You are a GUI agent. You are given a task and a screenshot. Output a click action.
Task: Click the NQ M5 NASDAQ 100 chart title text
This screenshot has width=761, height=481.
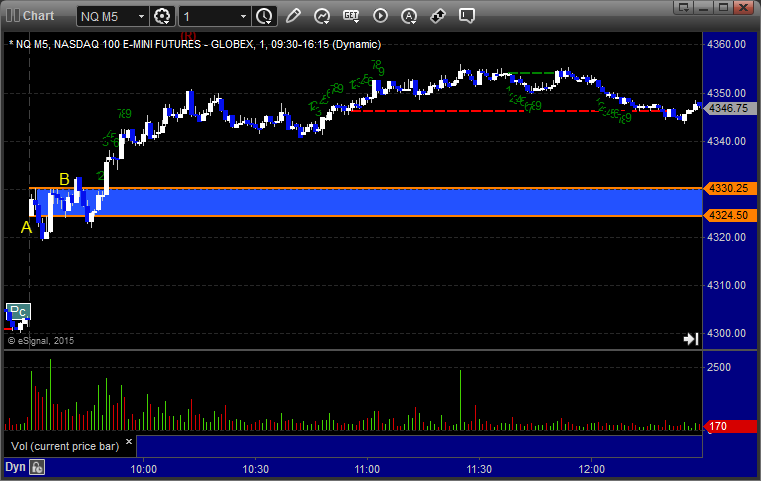195,44
